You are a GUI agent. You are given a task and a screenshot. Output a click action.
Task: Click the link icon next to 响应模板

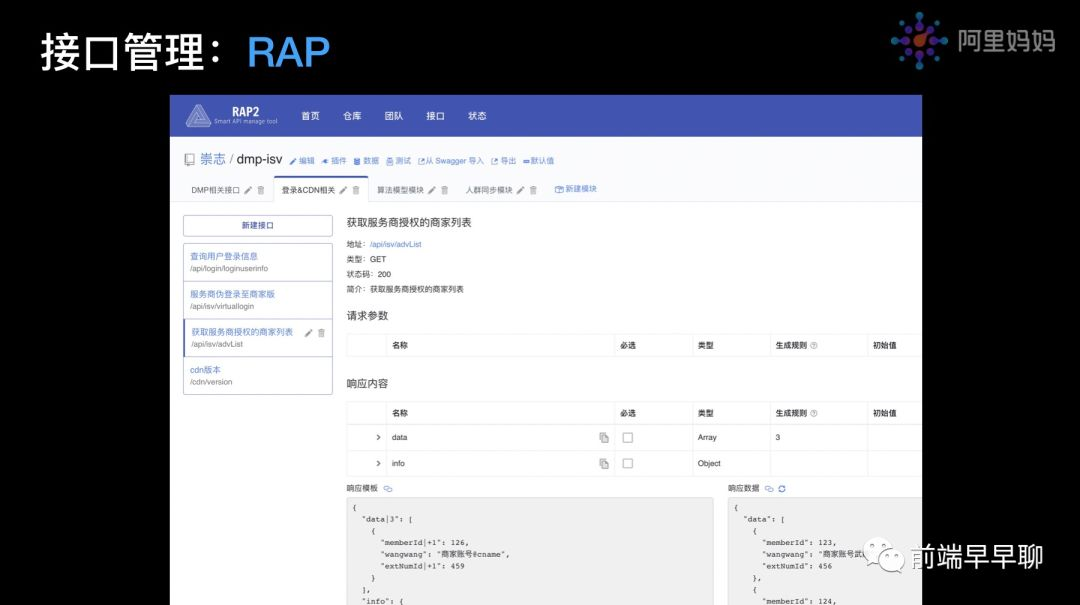point(388,489)
